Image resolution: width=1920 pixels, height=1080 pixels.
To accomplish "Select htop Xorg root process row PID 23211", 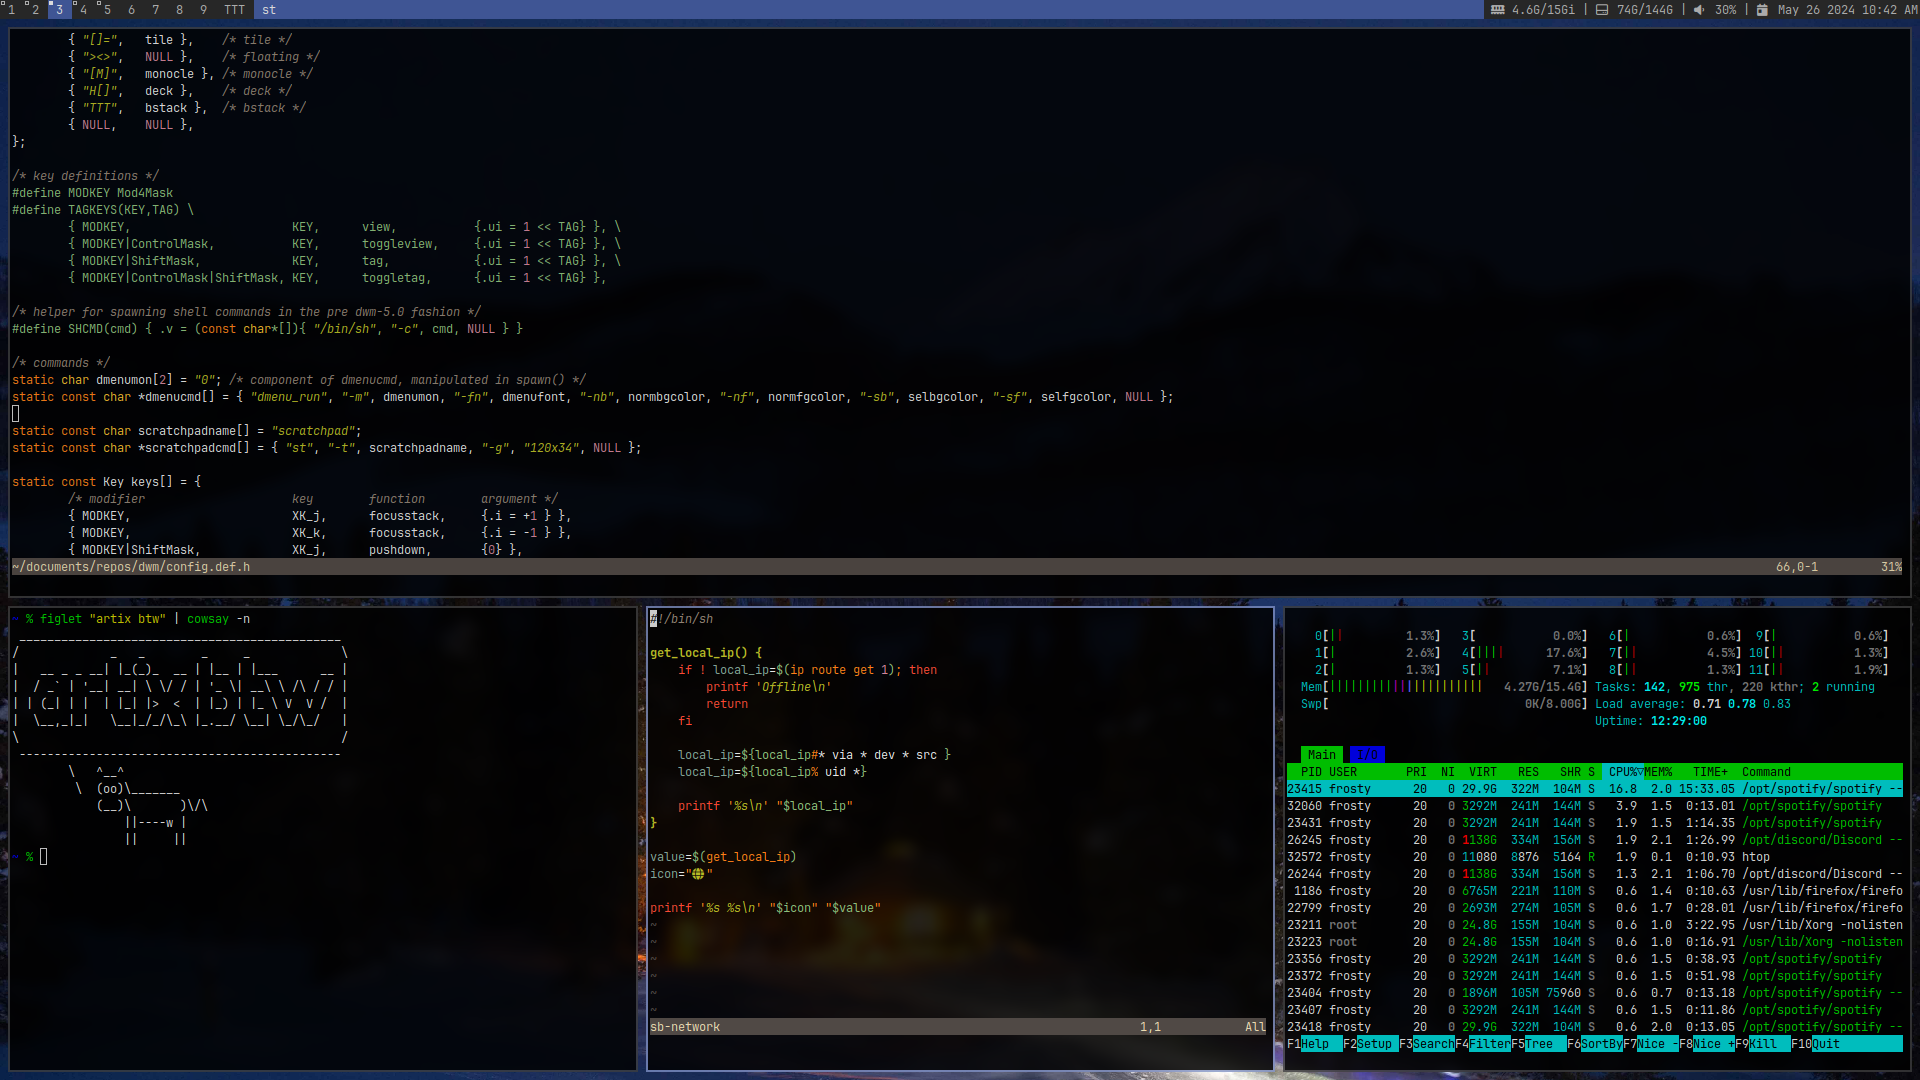I will click(x=1595, y=925).
